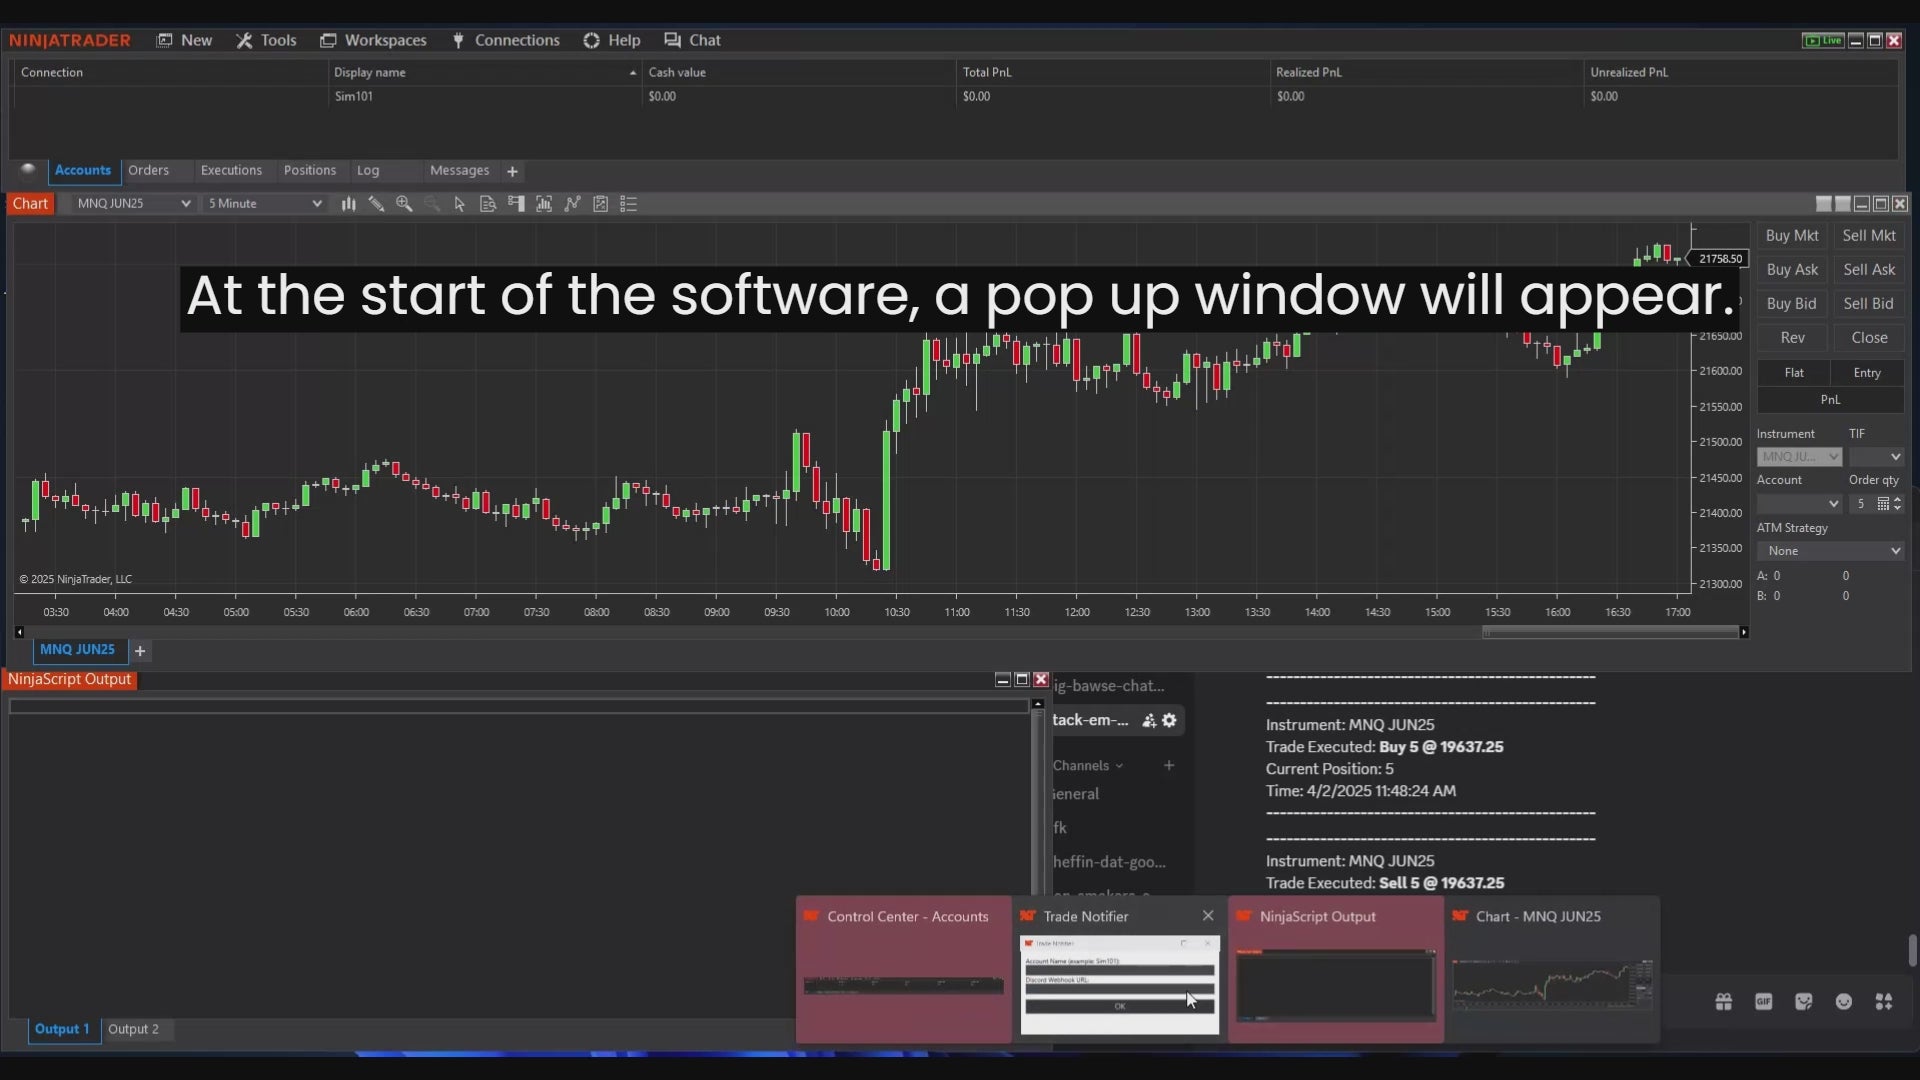This screenshot has height=1080, width=1920.
Task: Add a channel with Discord plus icon
Action: click(1169, 765)
